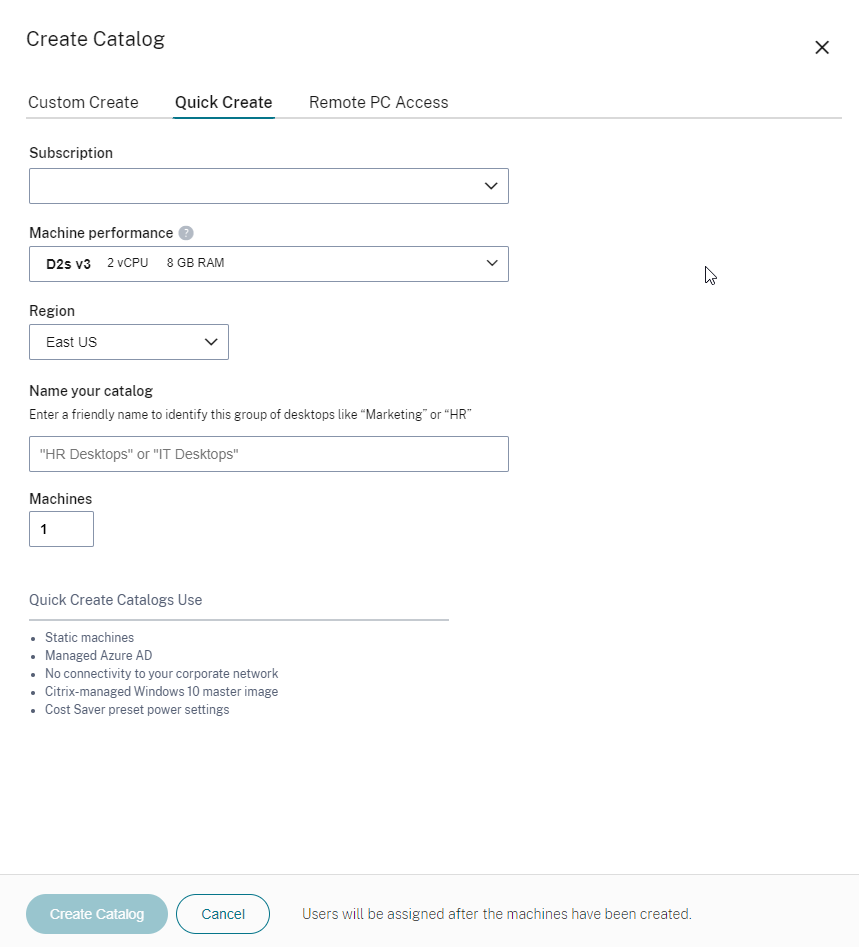
Task: Click the Name your catalog label
Action: click(x=91, y=391)
